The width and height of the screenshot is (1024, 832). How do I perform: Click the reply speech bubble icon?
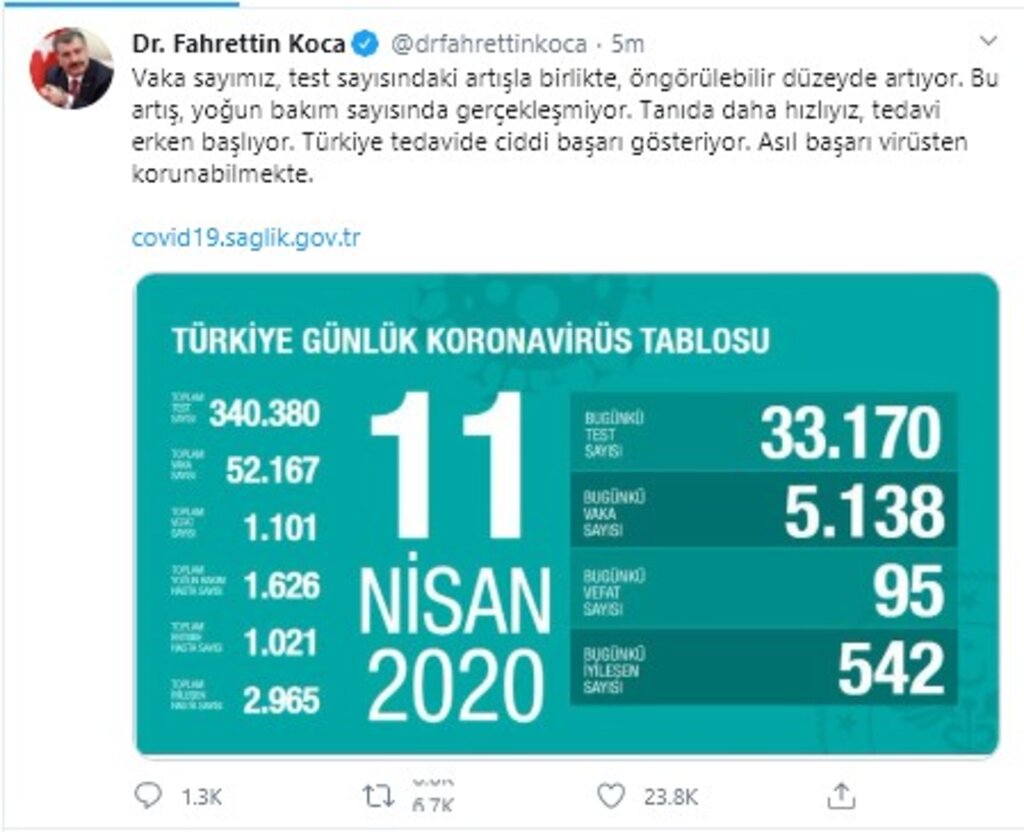coord(146,796)
